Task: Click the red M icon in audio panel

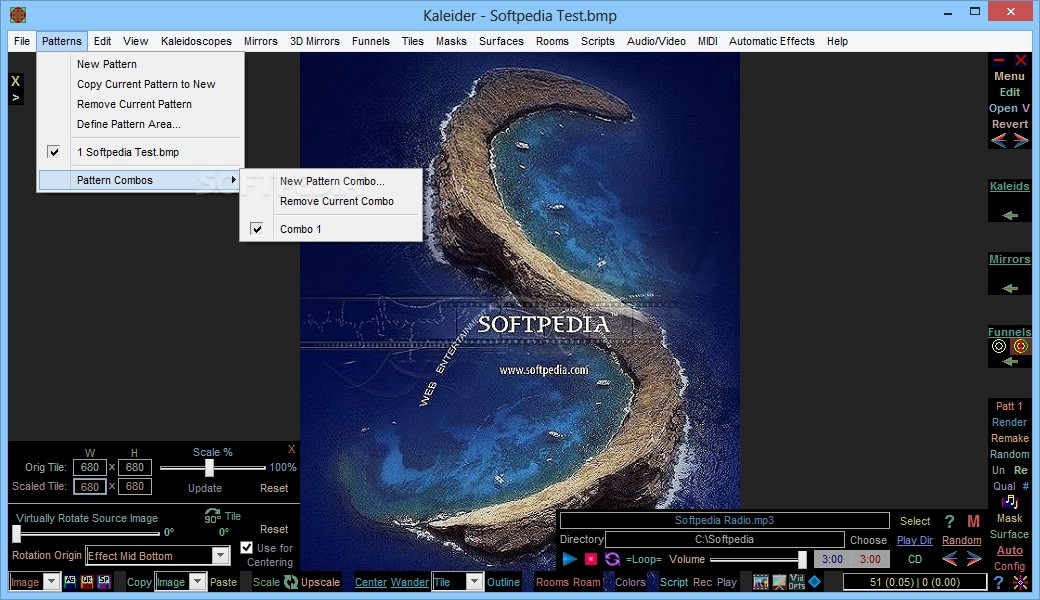Action: click(973, 522)
